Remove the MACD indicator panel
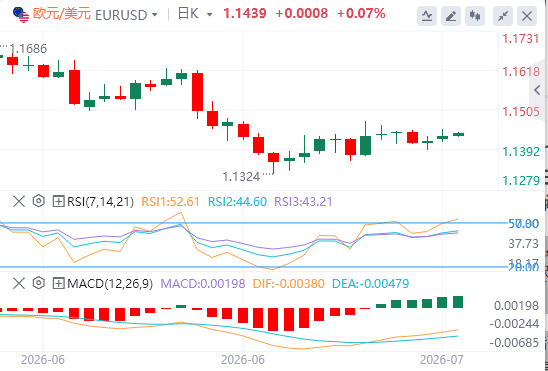This screenshot has height=371, width=548. pos(19,284)
